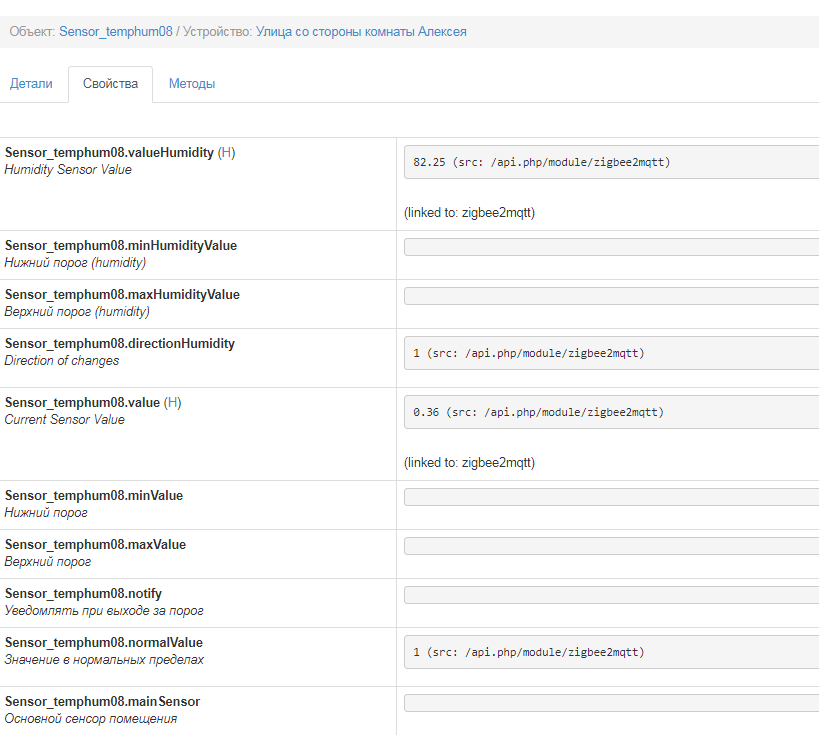This screenshot has height=735, width=819.
Task: Click linked to zigbee2mqtt text under valueHumidity
Action: pyautogui.click(x=469, y=213)
